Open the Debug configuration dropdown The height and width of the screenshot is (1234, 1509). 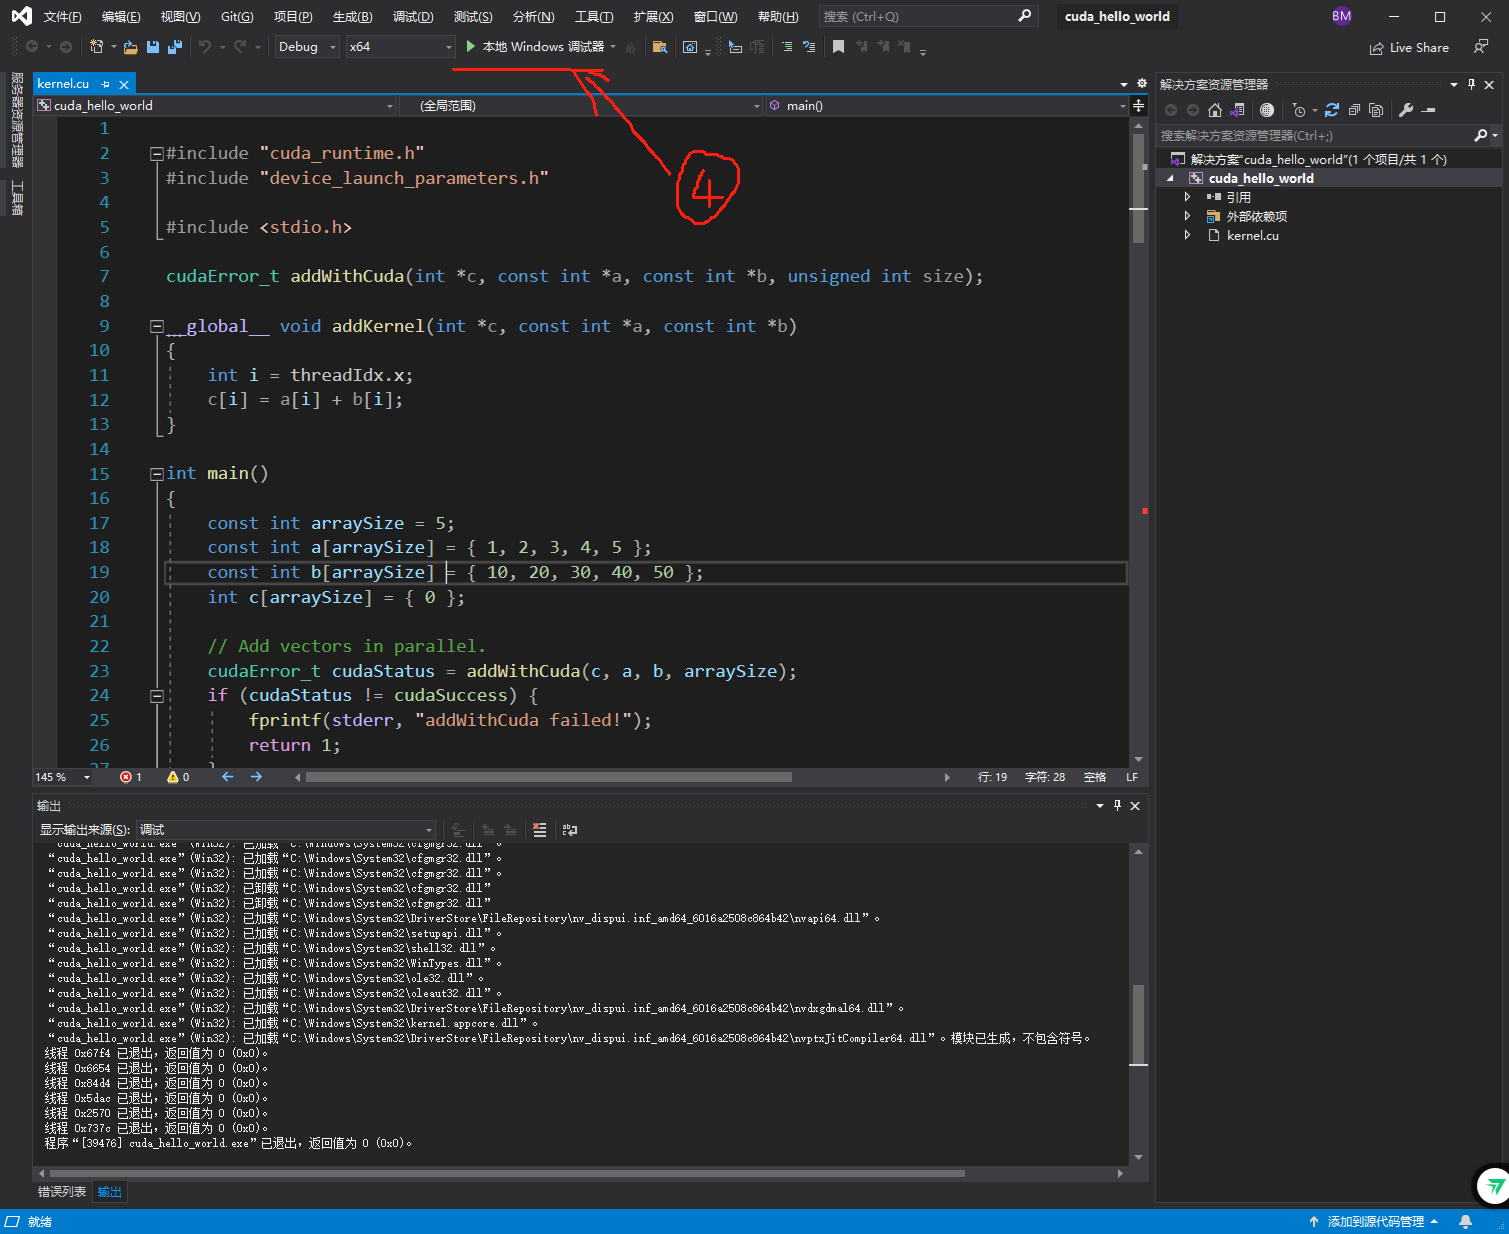pyautogui.click(x=307, y=47)
